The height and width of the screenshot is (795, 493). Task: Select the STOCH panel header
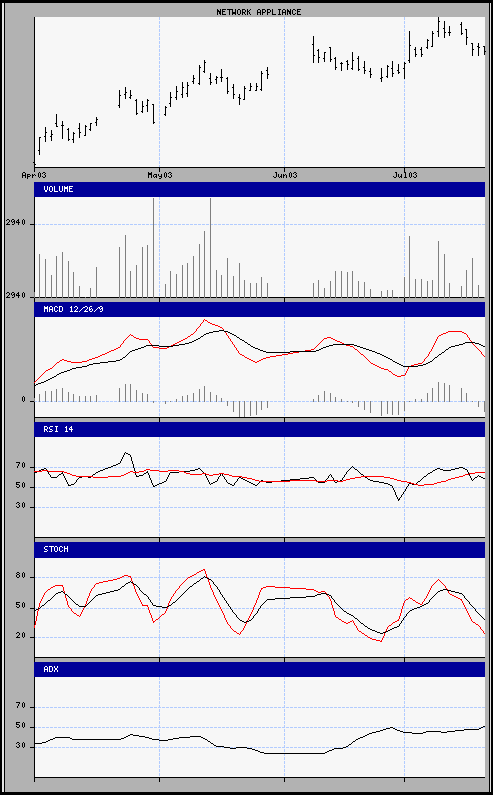click(260, 550)
